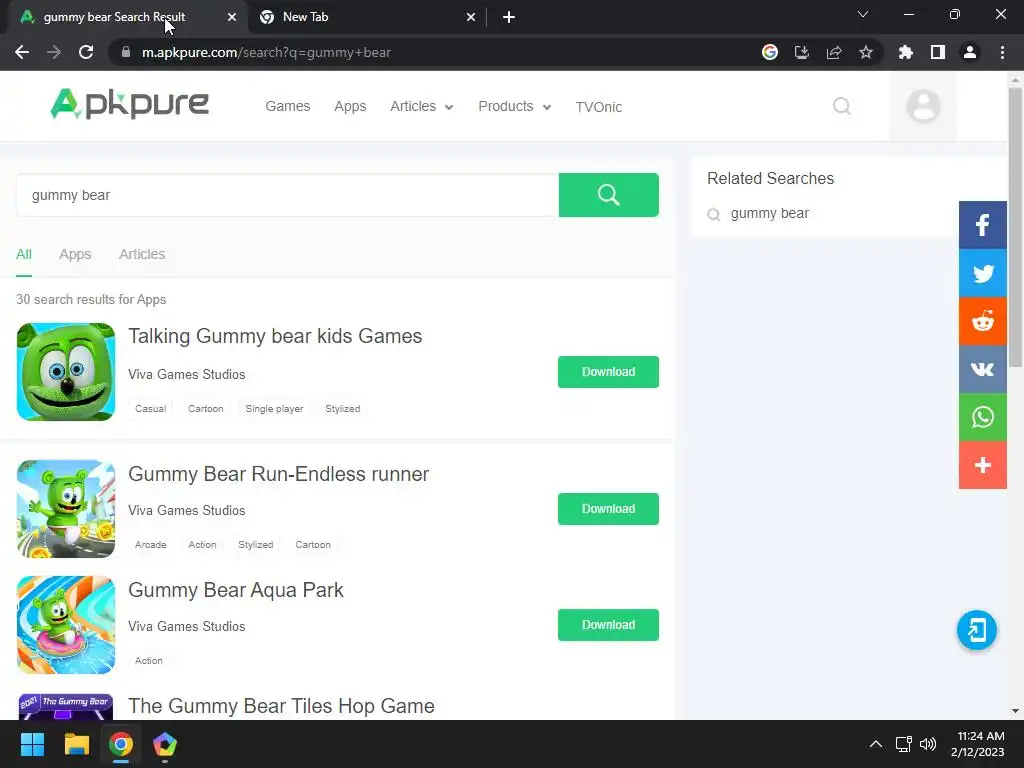Click the Google account icon in address bar

coord(770,52)
